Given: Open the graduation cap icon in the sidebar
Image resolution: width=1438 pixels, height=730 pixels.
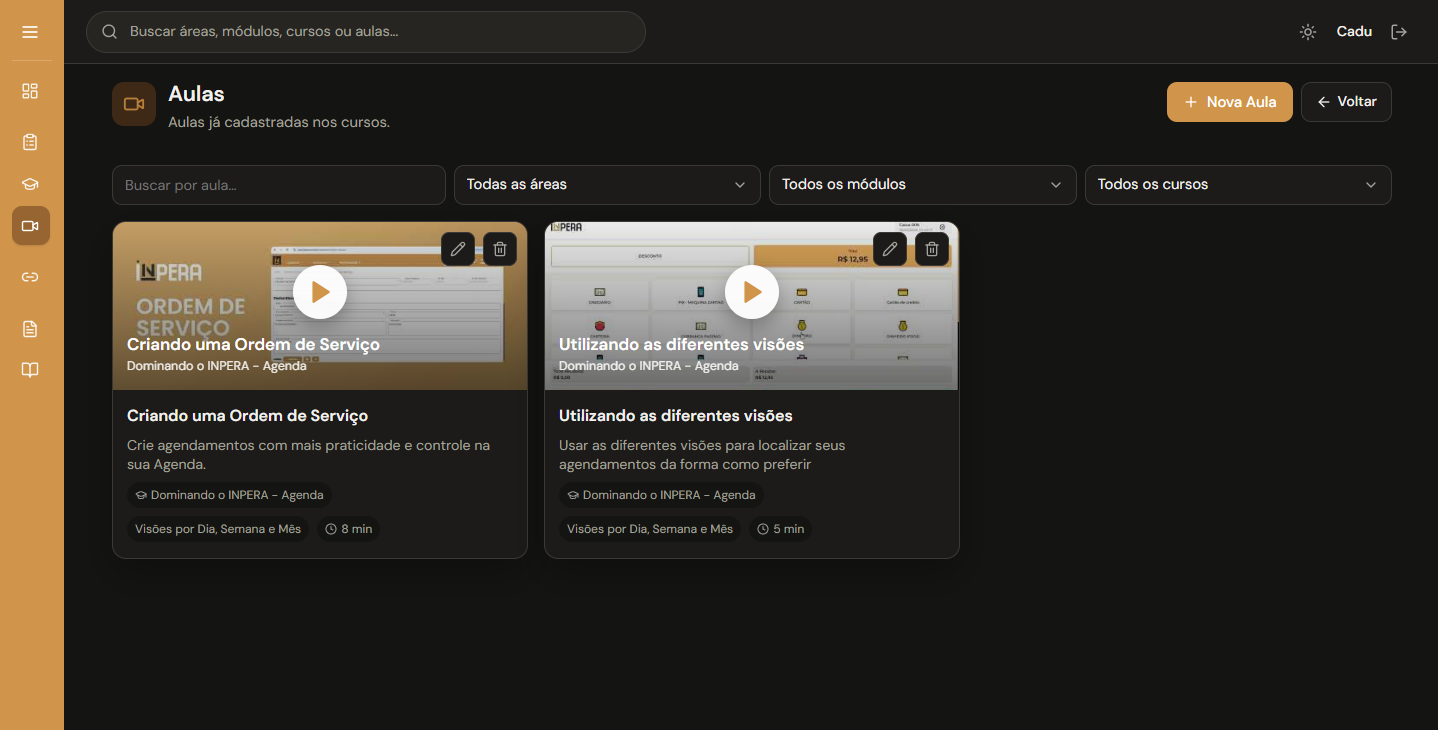Looking at the screenshot, I should (x=30, y=184).
